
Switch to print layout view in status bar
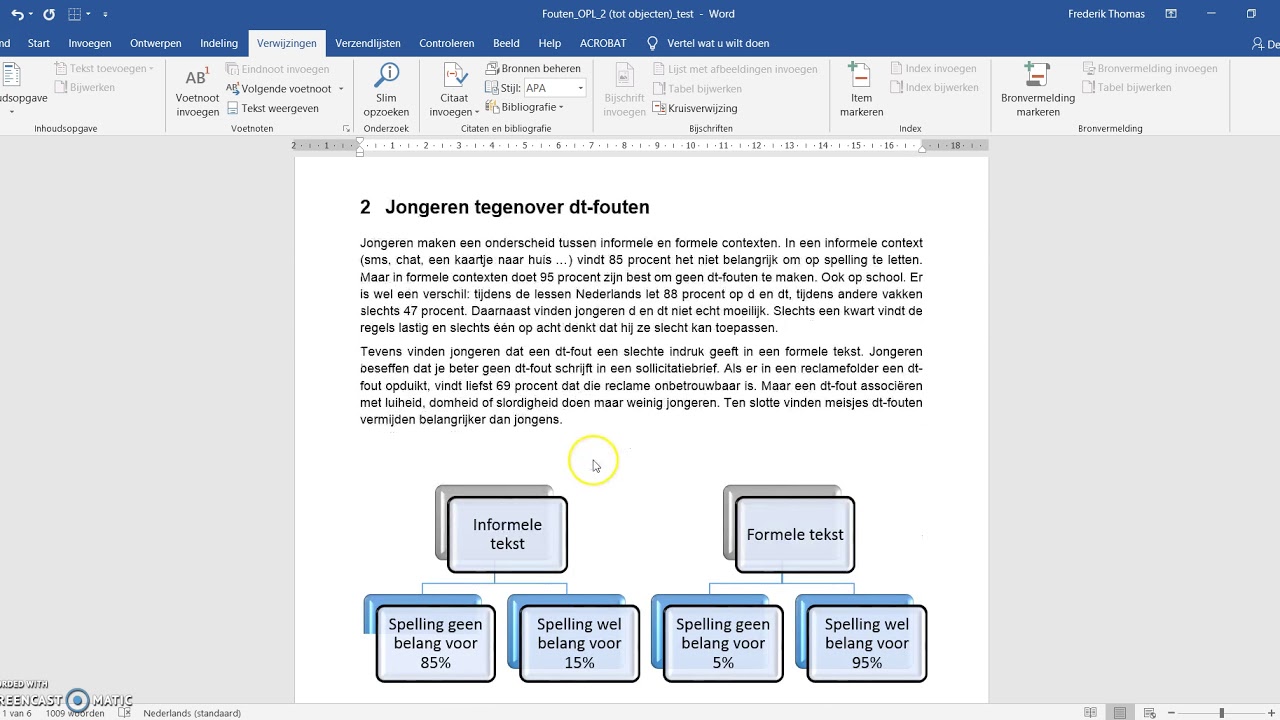click(1121, 713)
